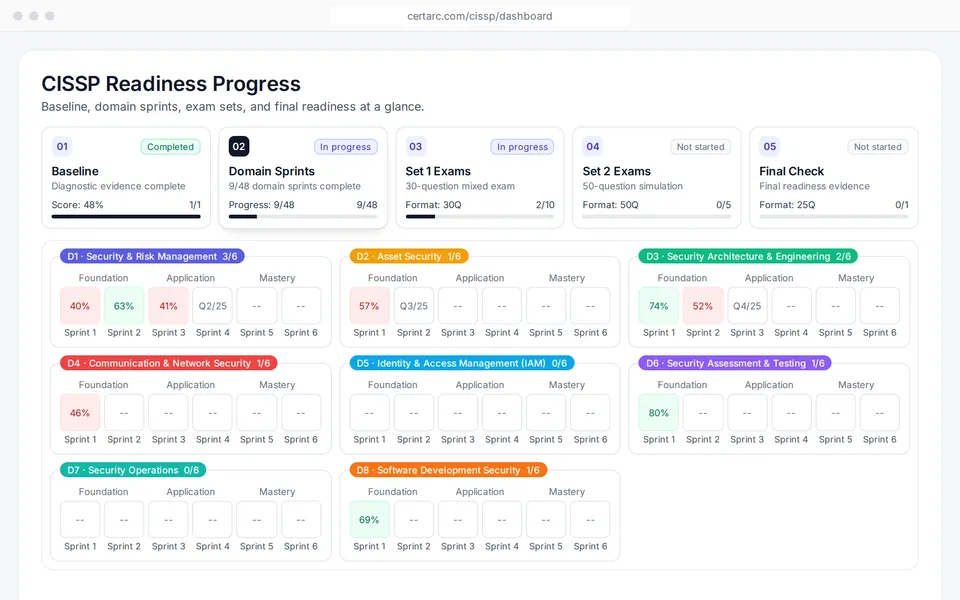Click the 03 Set 1 Exams badge
The width and height of the screenshot is (960, 600).
[x=416, y=146]
